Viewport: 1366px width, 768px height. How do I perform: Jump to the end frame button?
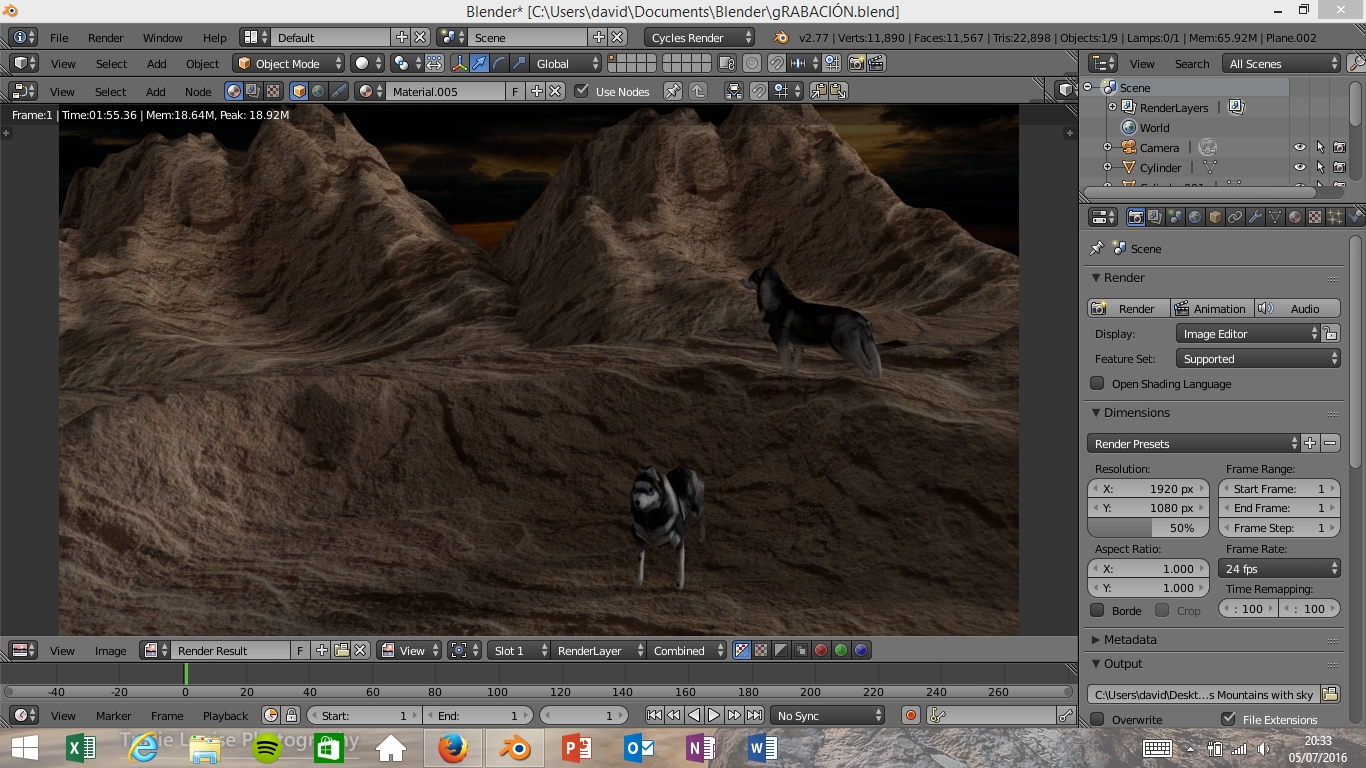click(755, 715)
